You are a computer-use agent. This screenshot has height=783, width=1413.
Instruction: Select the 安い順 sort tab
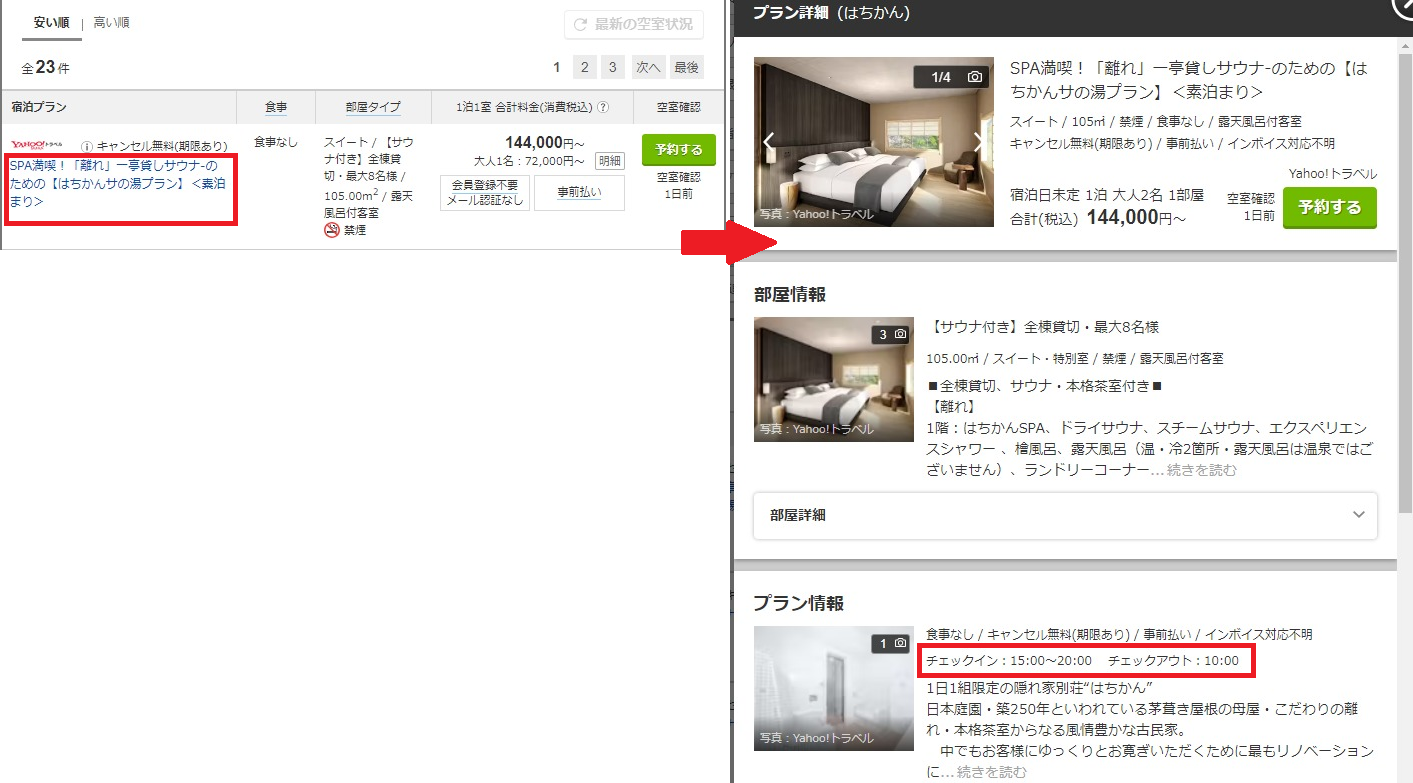(x=51, y=22)
